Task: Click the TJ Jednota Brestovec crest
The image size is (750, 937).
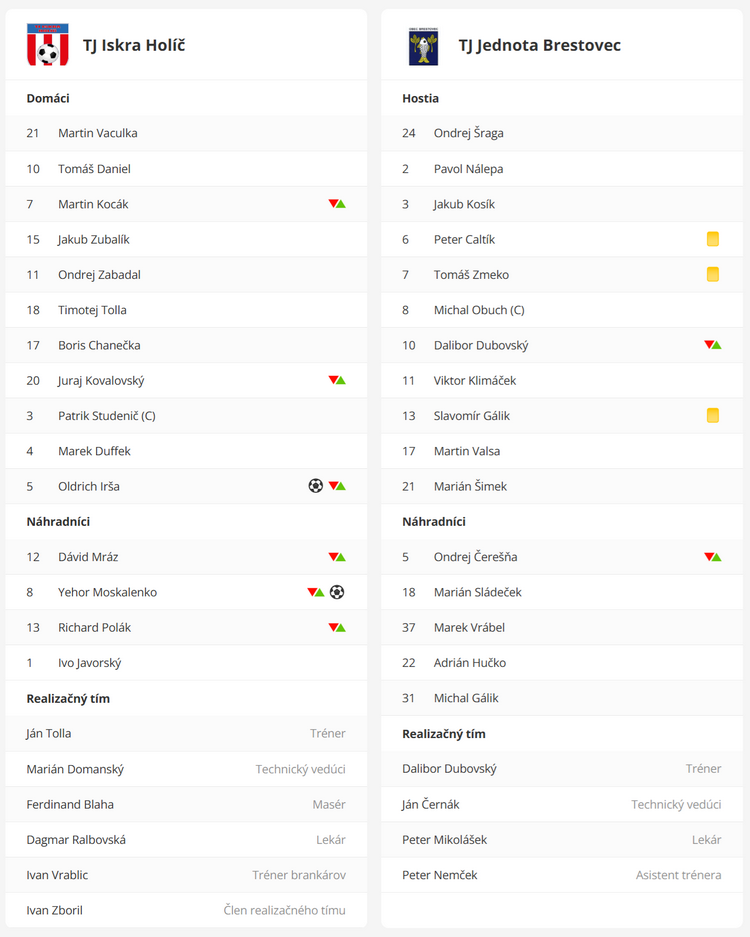Action: (423, 46)
